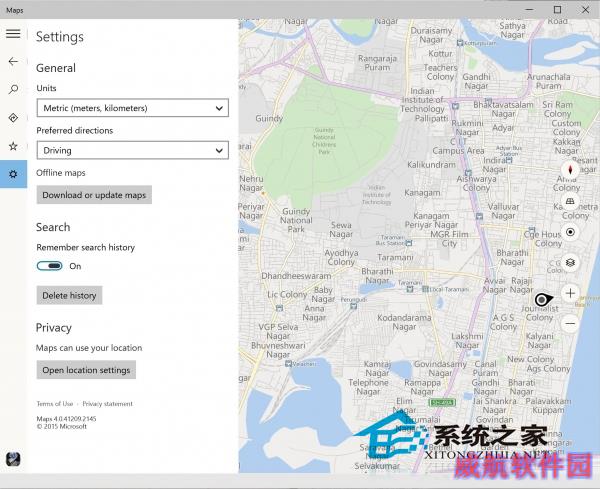This screenshot has width=600, height=489.
Task: Click the Perungudi station icon on map
Action: click(354, 306)
